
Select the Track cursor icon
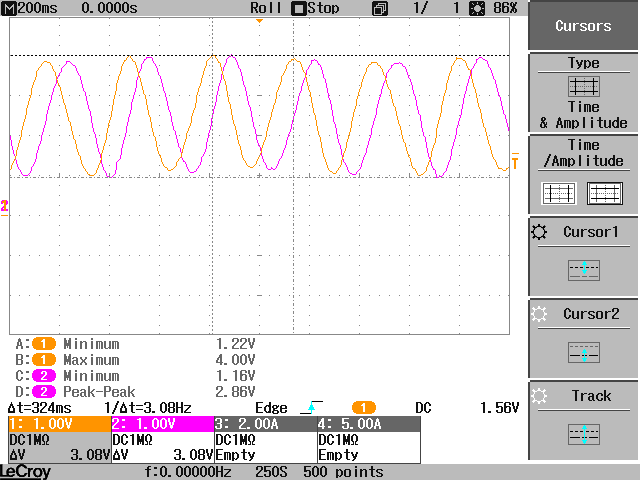(584, 434)
